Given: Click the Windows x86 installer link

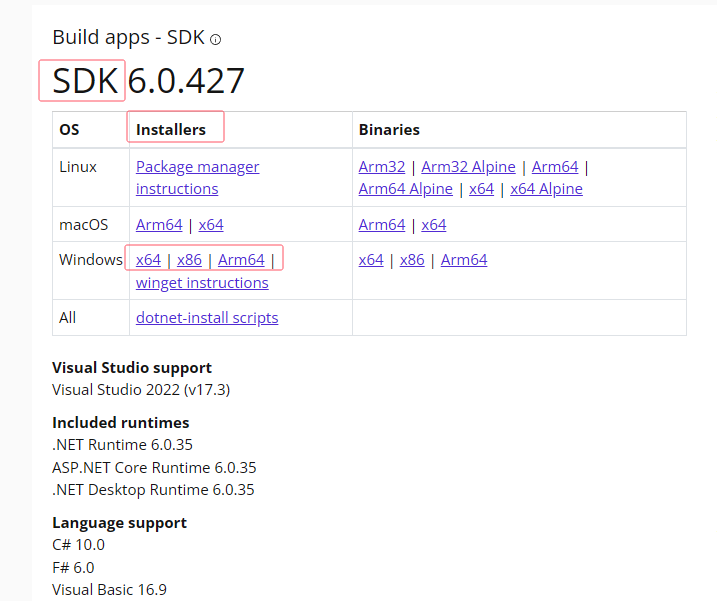Looking at the screenshot, I should (x=189, y=260).
